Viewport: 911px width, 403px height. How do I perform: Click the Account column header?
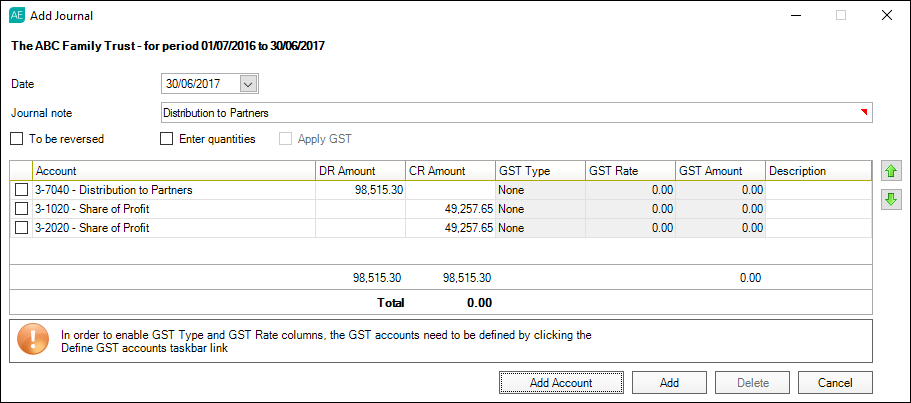click(x=173, y=171)
